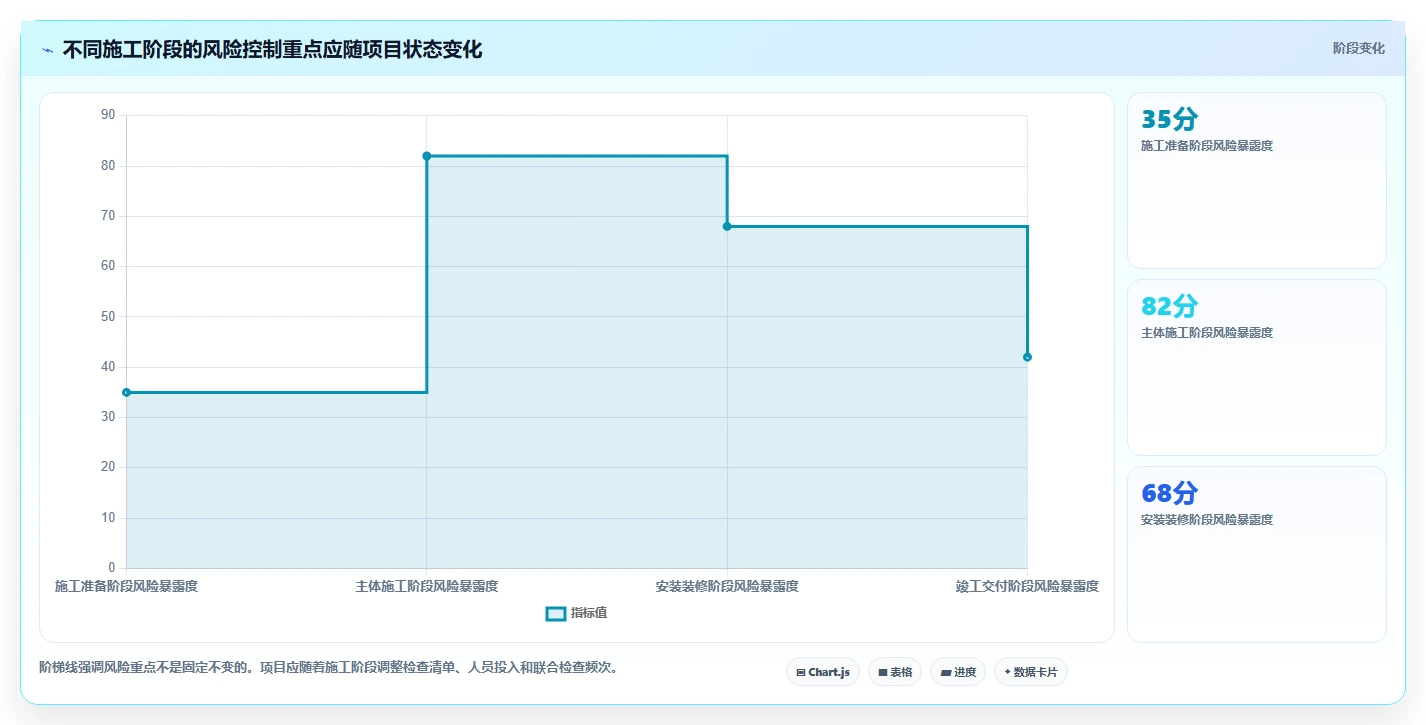This screenshot has width=1426, height=725.
Task: Click the data point at value 35
Action: coord(126,392)
